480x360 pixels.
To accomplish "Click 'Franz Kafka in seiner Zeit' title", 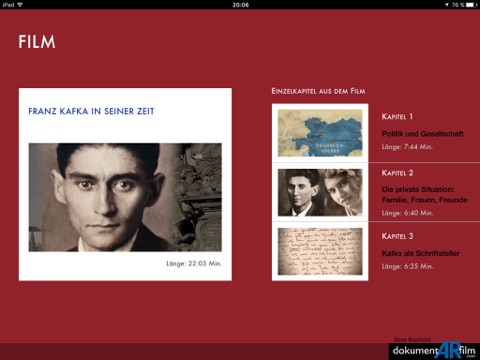I will click(91, 111).
